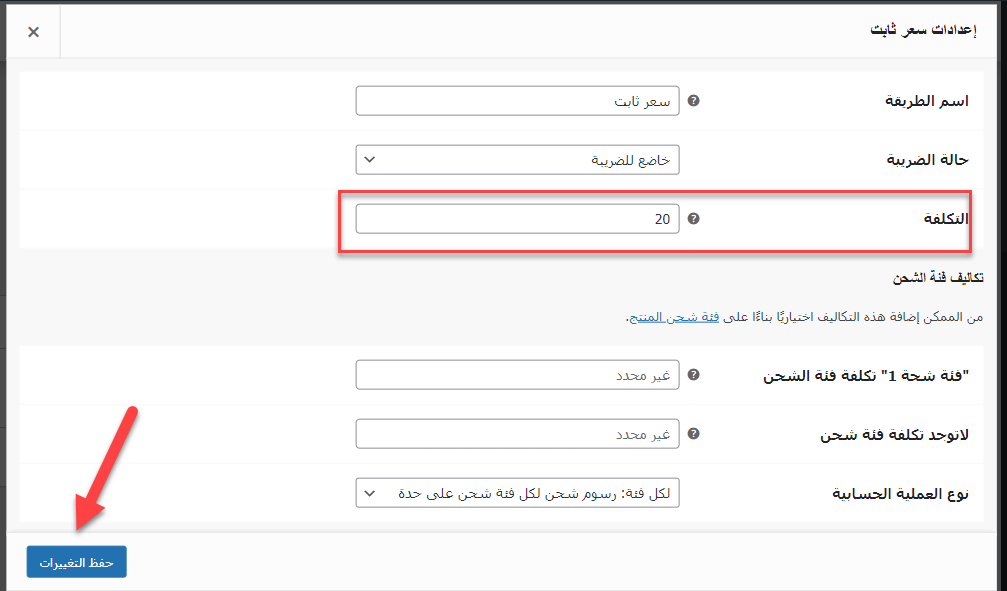Click the التكلفة input field with 20

517,219
